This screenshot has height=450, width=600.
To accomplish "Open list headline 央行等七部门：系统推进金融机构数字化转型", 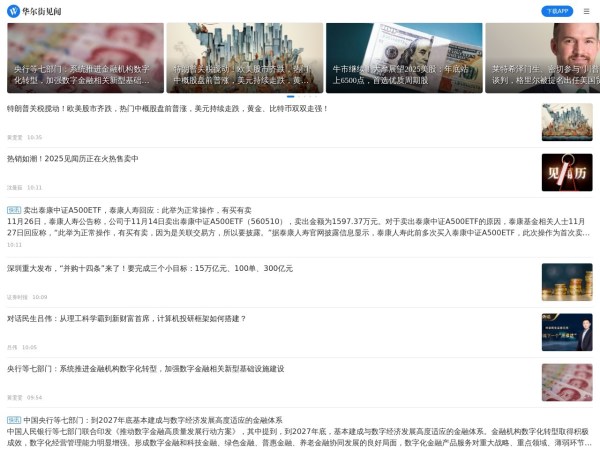I will point(146,369).
